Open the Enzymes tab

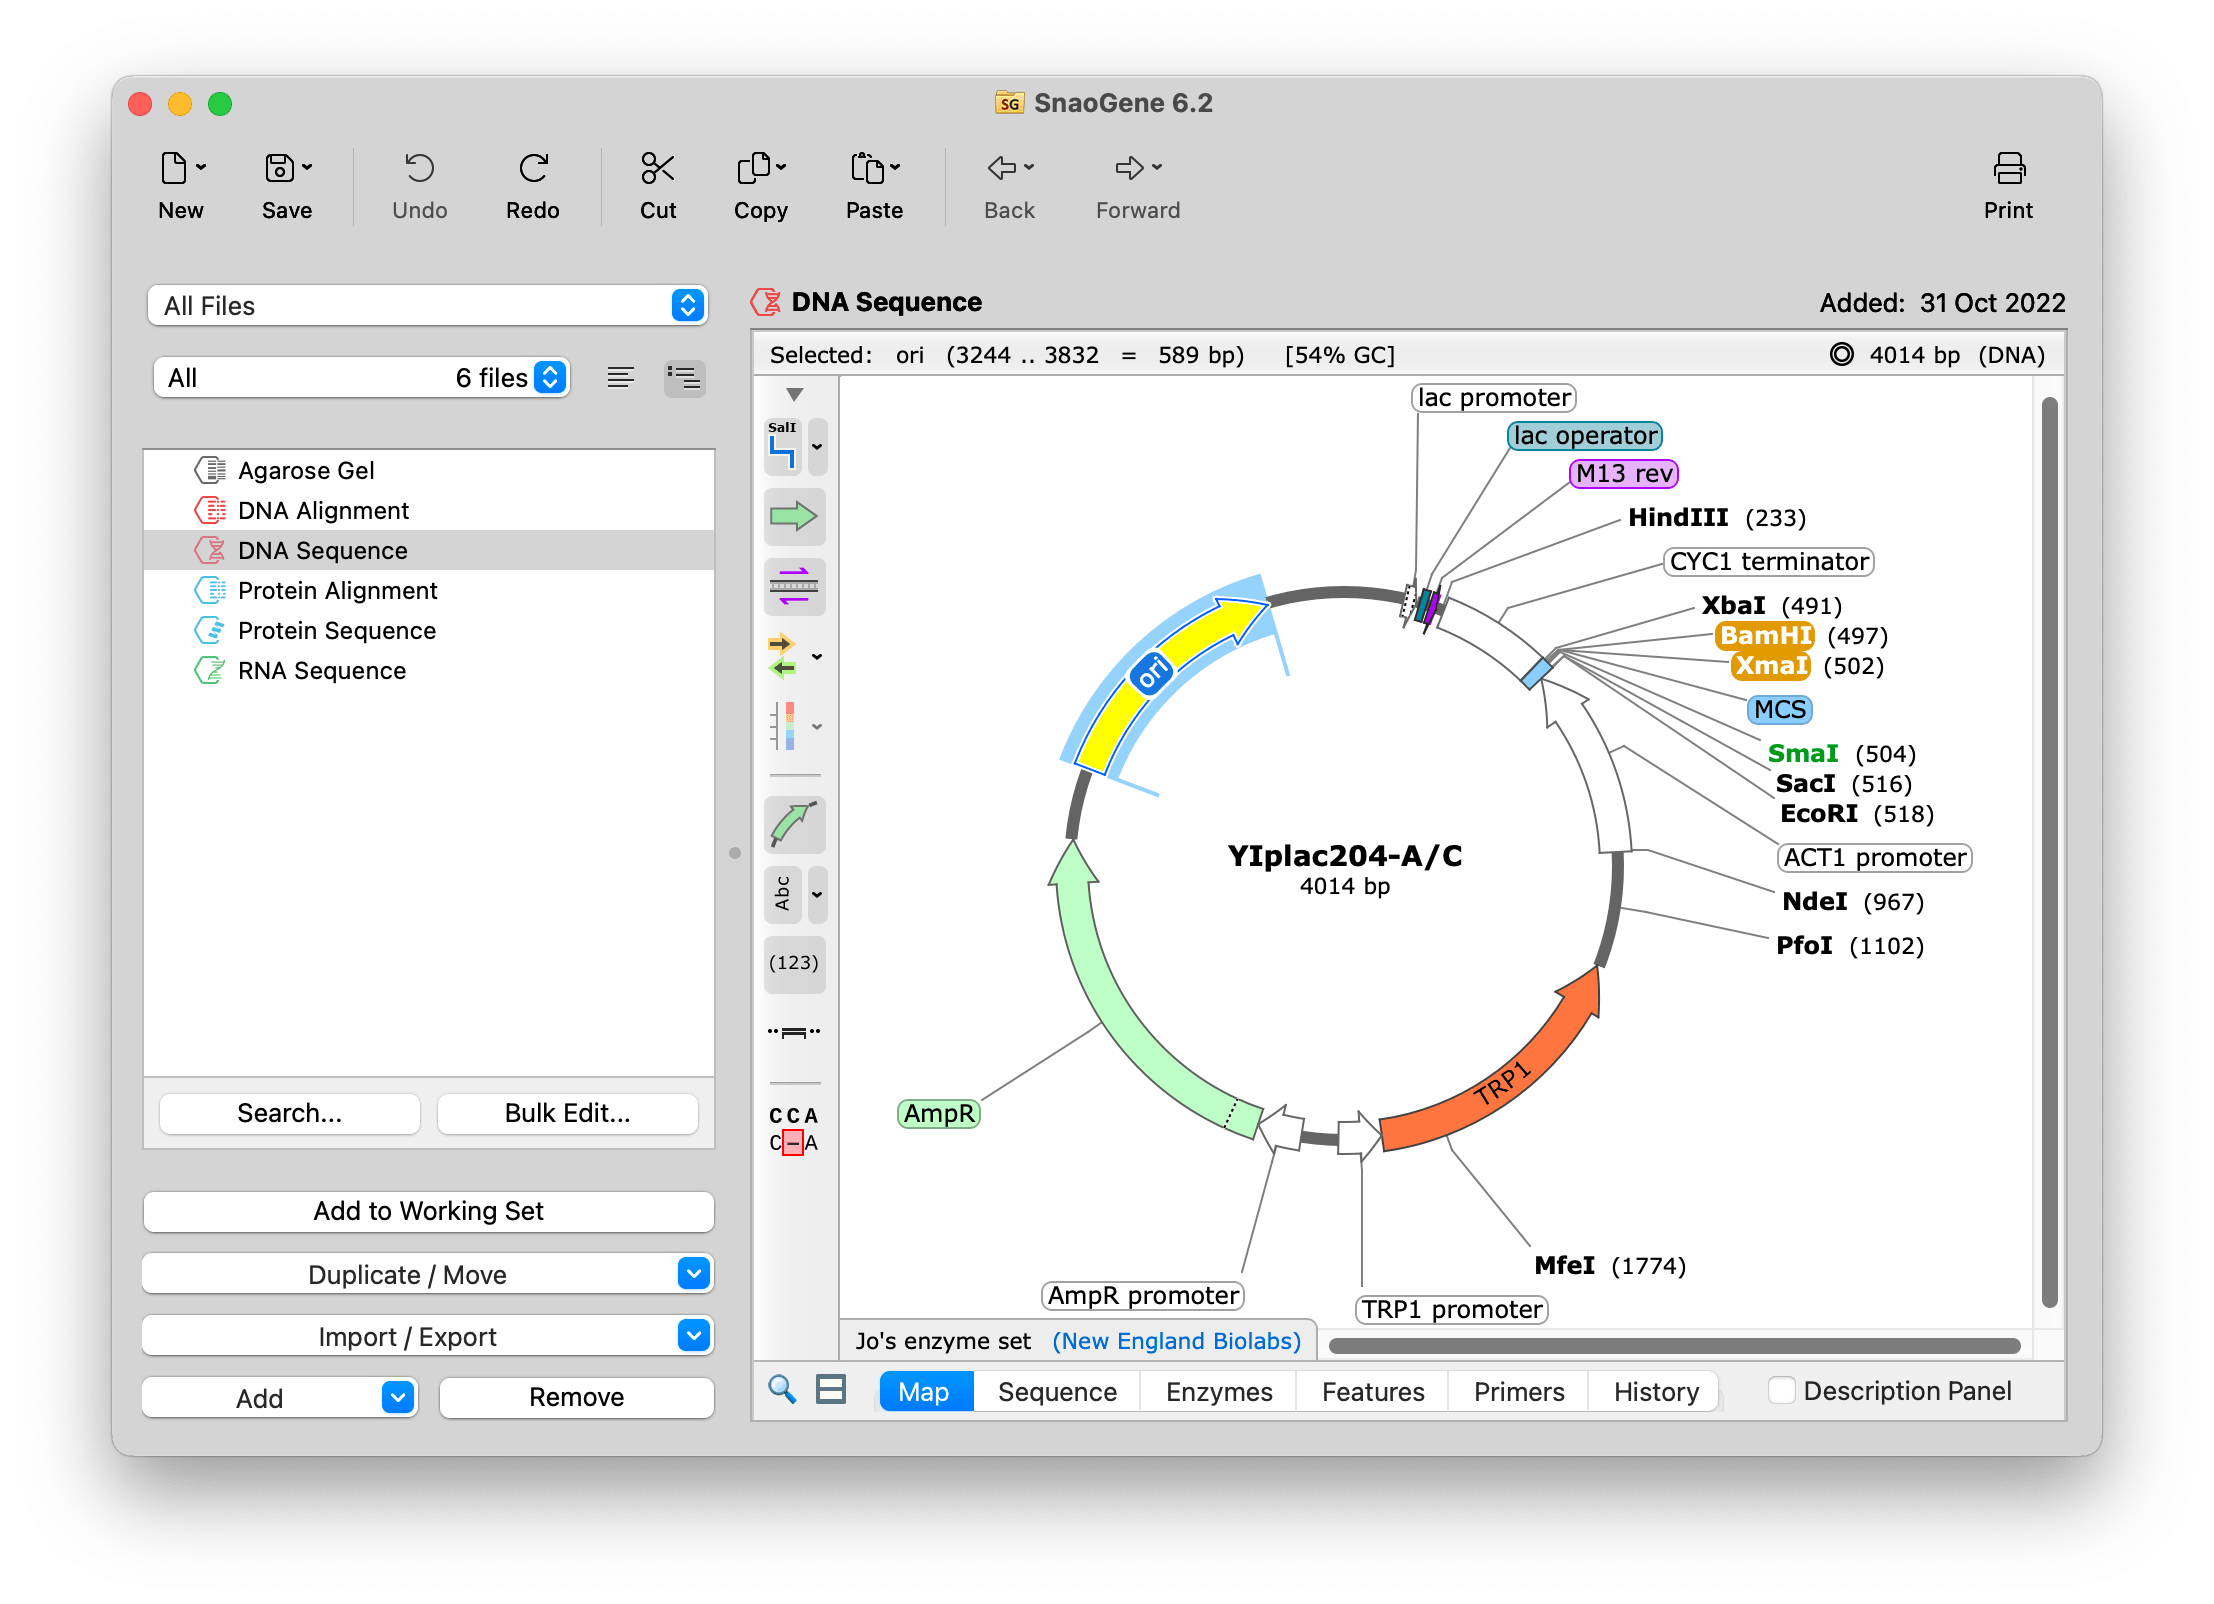click(1218, 1390)
